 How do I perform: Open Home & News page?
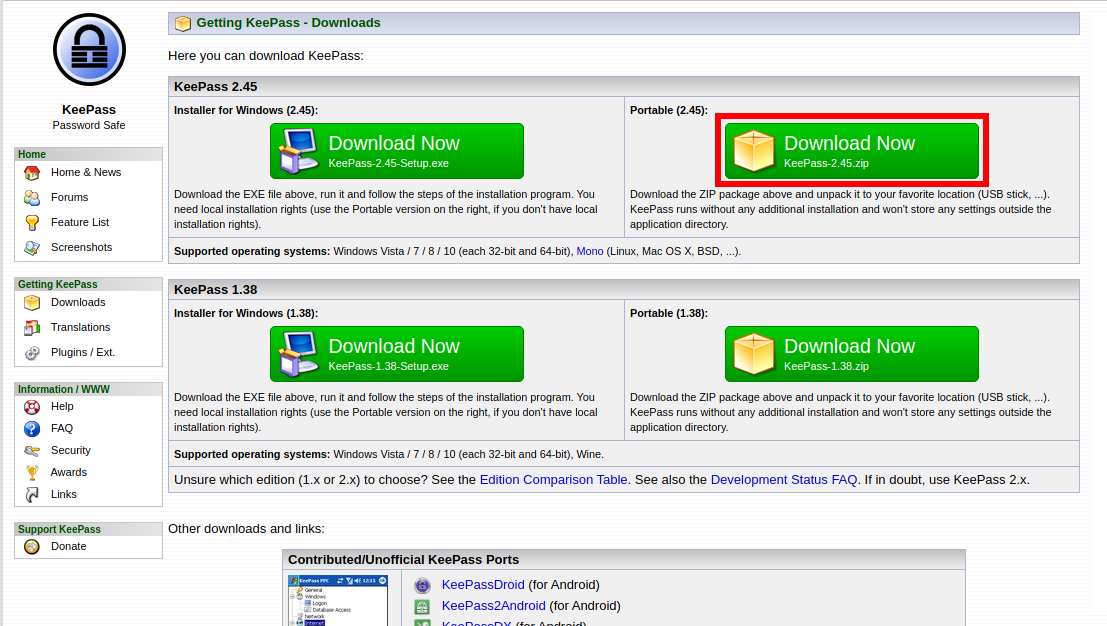pyautogui.click(x=86, y=172)
